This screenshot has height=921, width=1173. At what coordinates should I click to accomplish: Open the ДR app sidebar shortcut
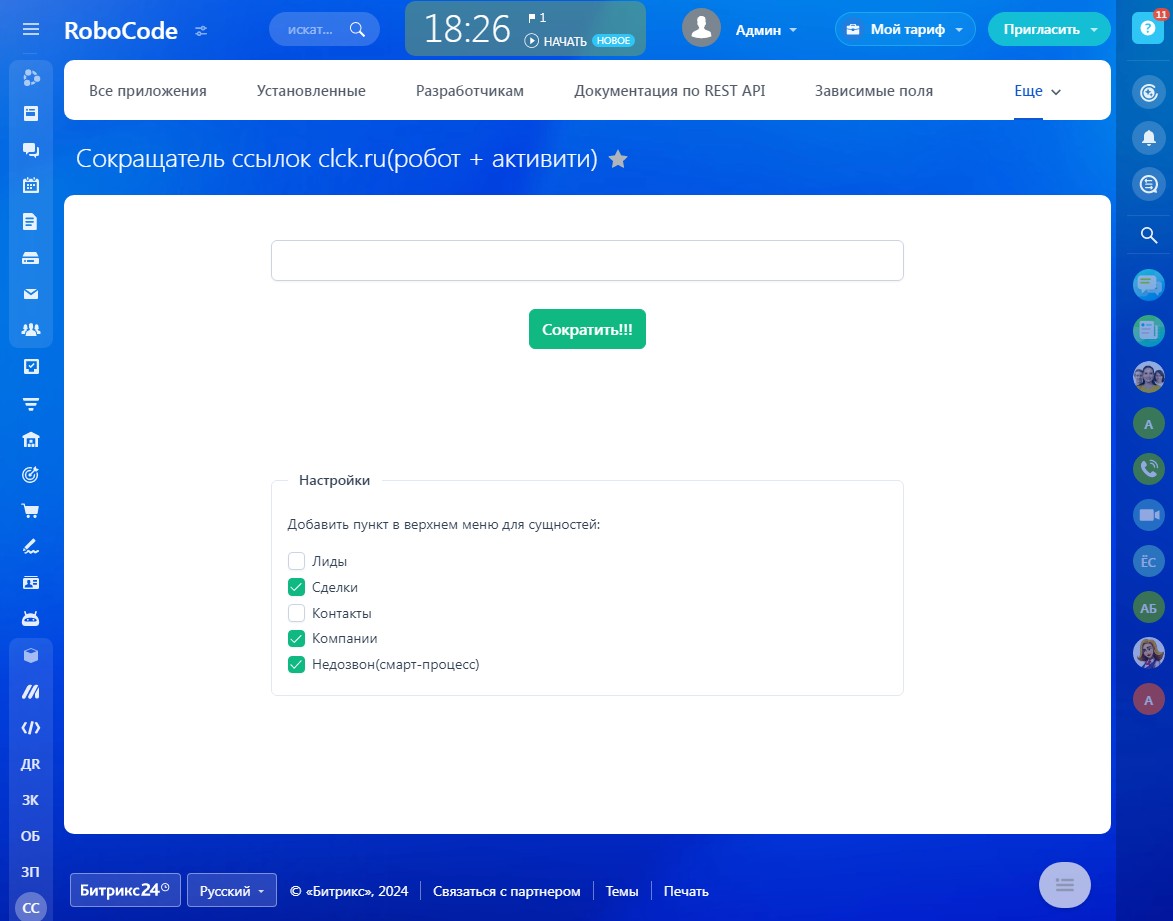click(31, 764)
